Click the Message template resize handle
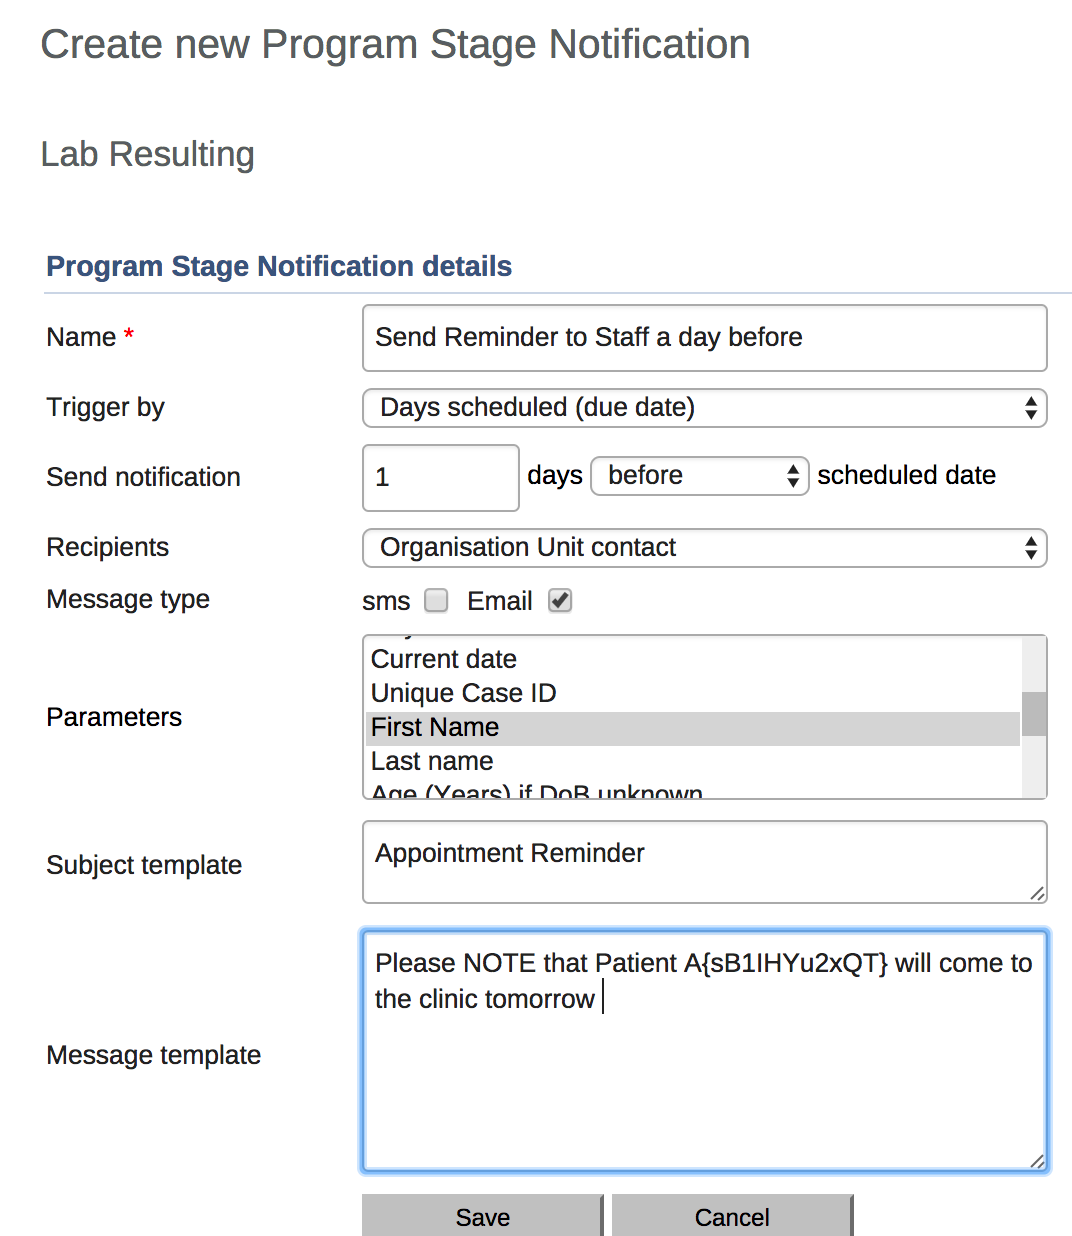 [x=1038, y=1161]
